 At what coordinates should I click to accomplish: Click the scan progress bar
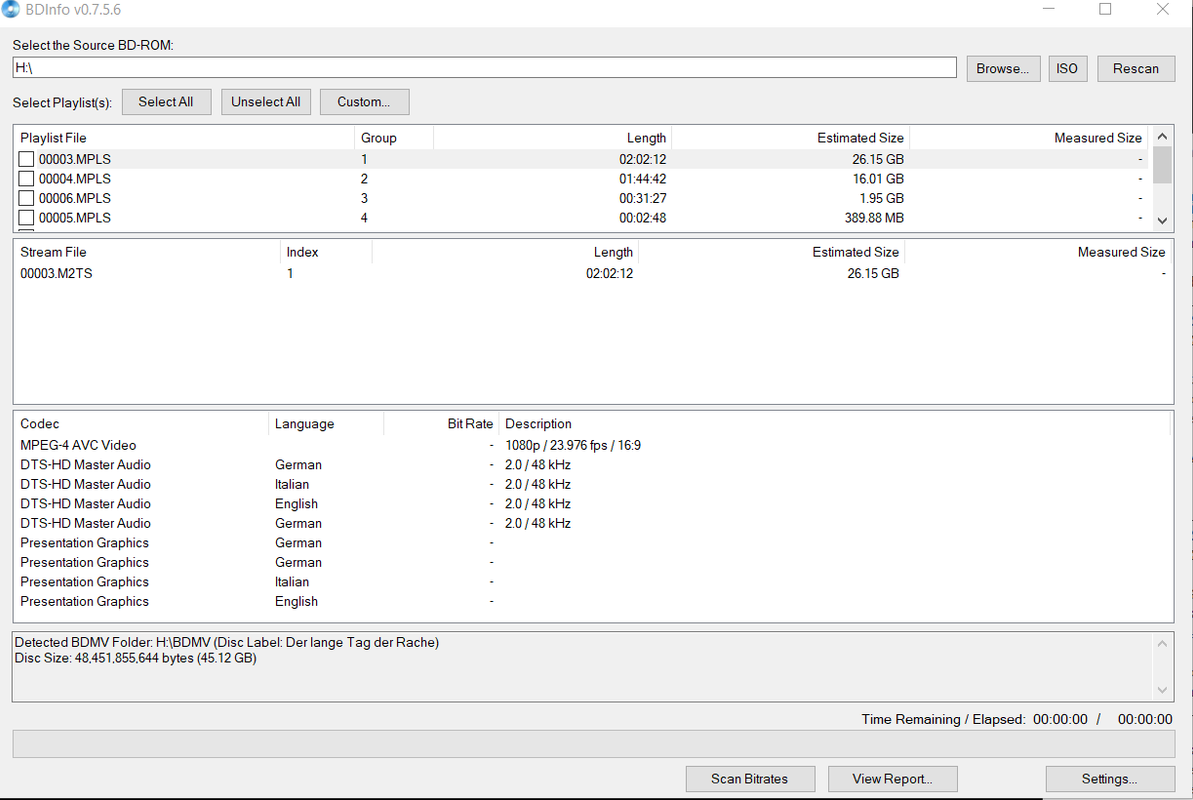click(x=593, y=744)
